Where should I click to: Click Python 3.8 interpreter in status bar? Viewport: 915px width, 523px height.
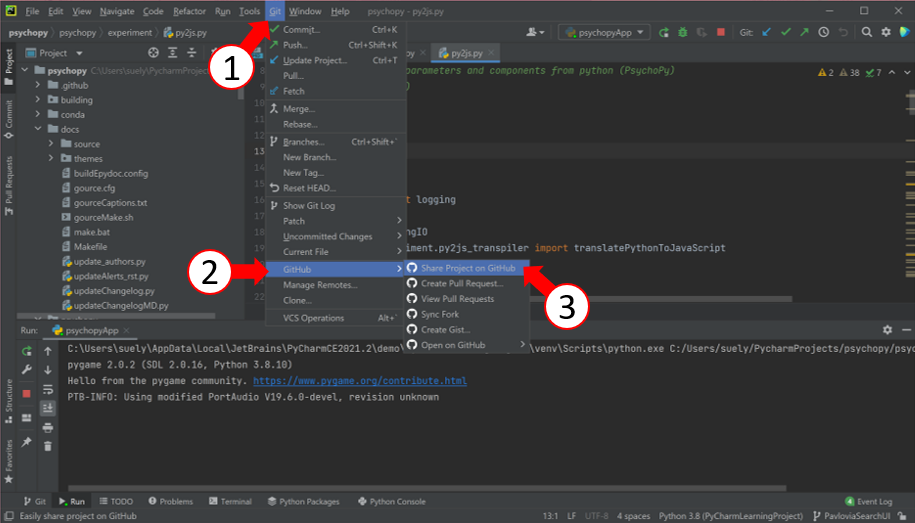731,516
